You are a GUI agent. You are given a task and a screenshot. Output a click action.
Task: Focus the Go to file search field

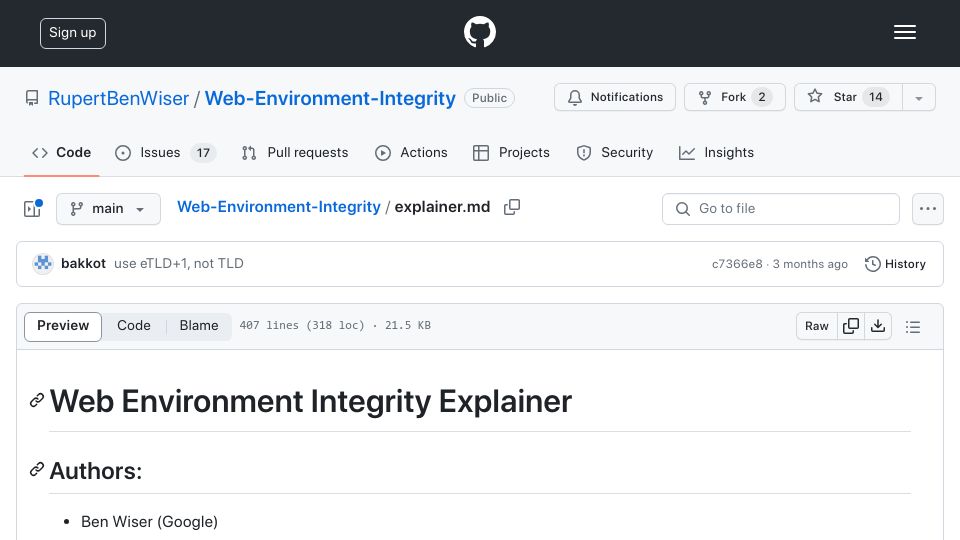781,209
